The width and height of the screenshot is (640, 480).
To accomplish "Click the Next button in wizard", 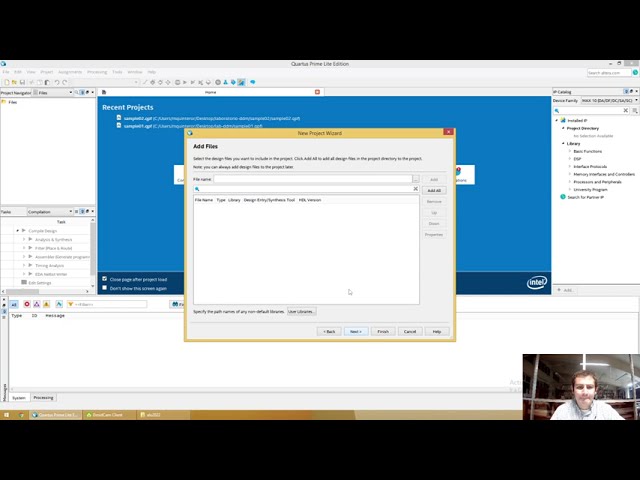I will pyautogui.click(x=356, y=331).
